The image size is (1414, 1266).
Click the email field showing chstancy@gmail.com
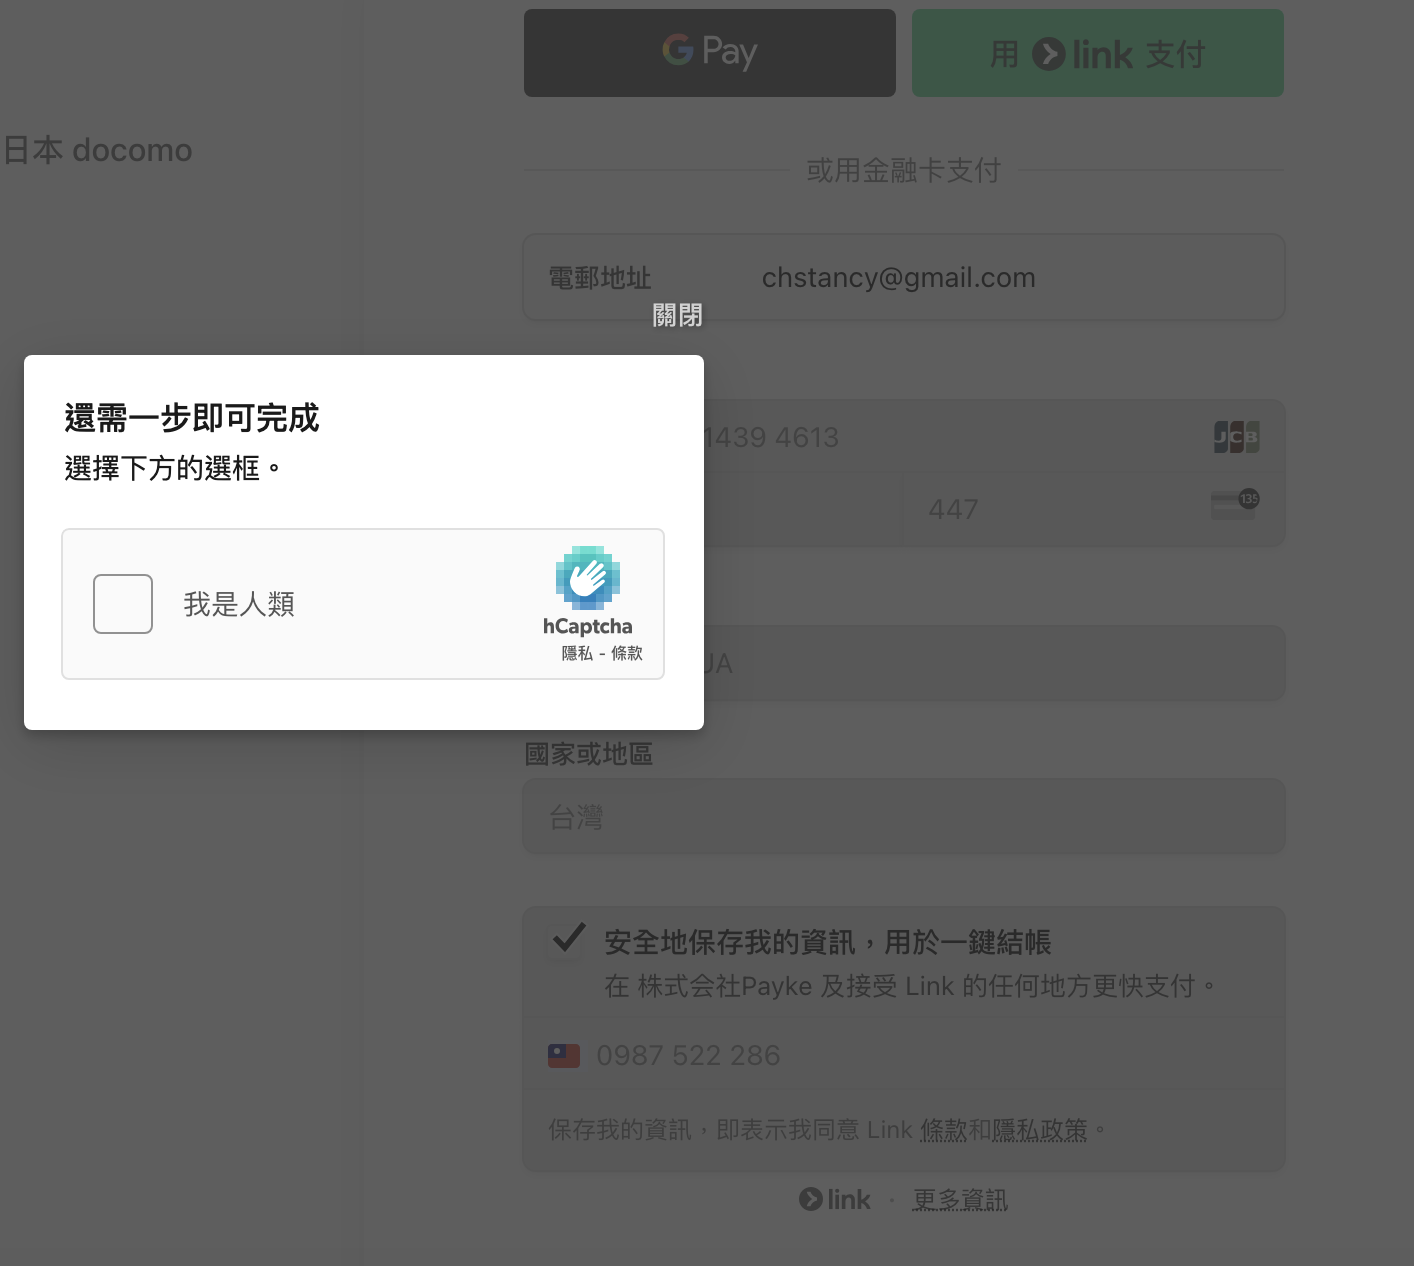tap(904, 277)
